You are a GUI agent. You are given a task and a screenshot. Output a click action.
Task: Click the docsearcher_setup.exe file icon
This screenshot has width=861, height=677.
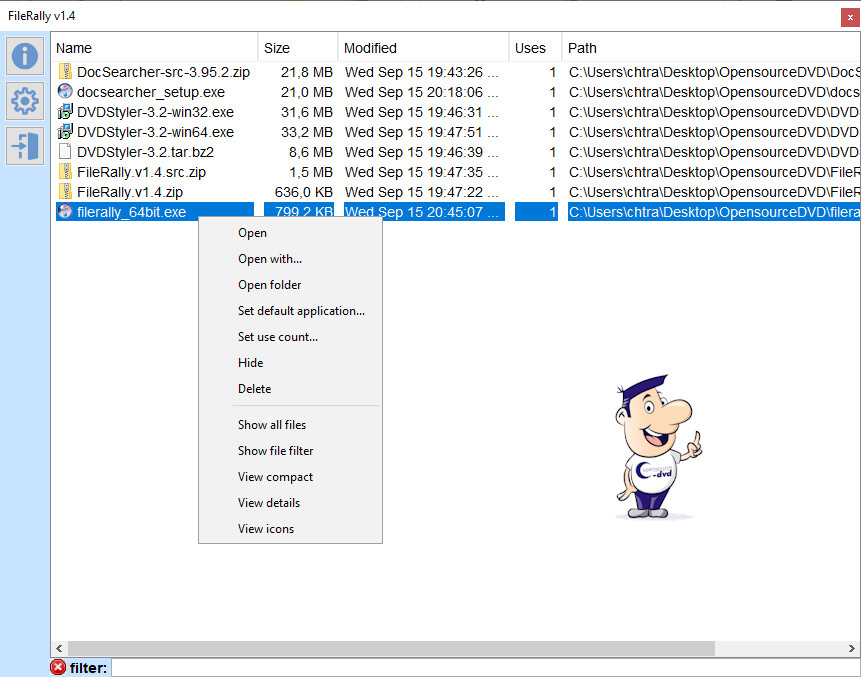(x=65, y=92)
